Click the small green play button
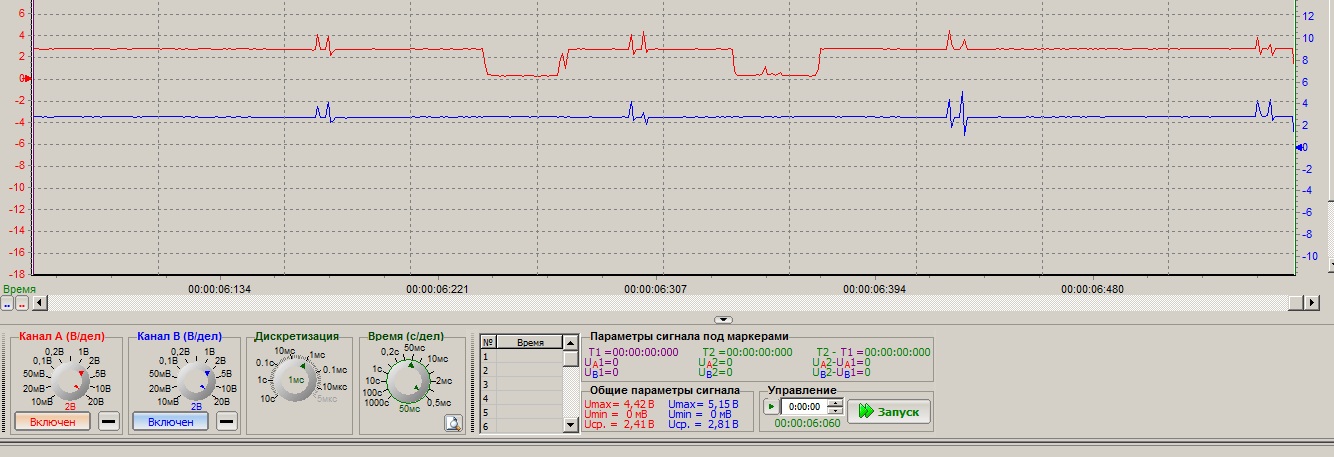1334x457 pixels. coord(769,407)
